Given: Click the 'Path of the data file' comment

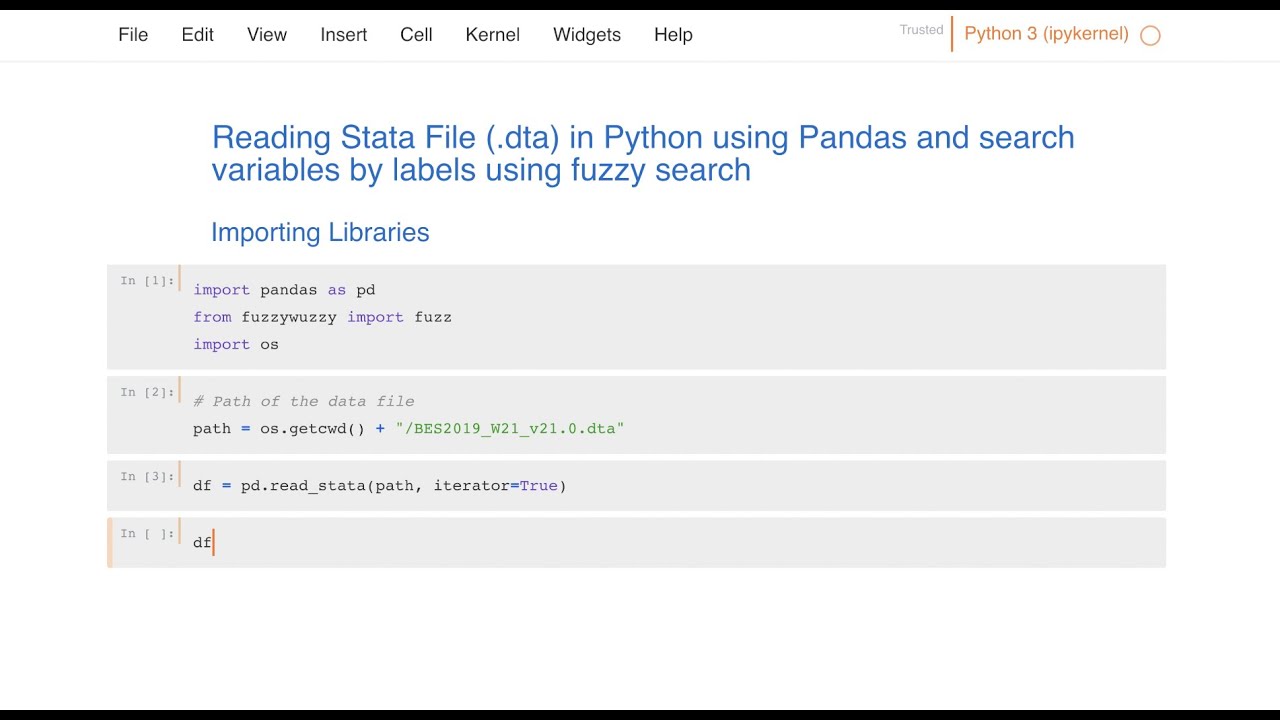Looking at the screenshot, I should pos(303,401).
